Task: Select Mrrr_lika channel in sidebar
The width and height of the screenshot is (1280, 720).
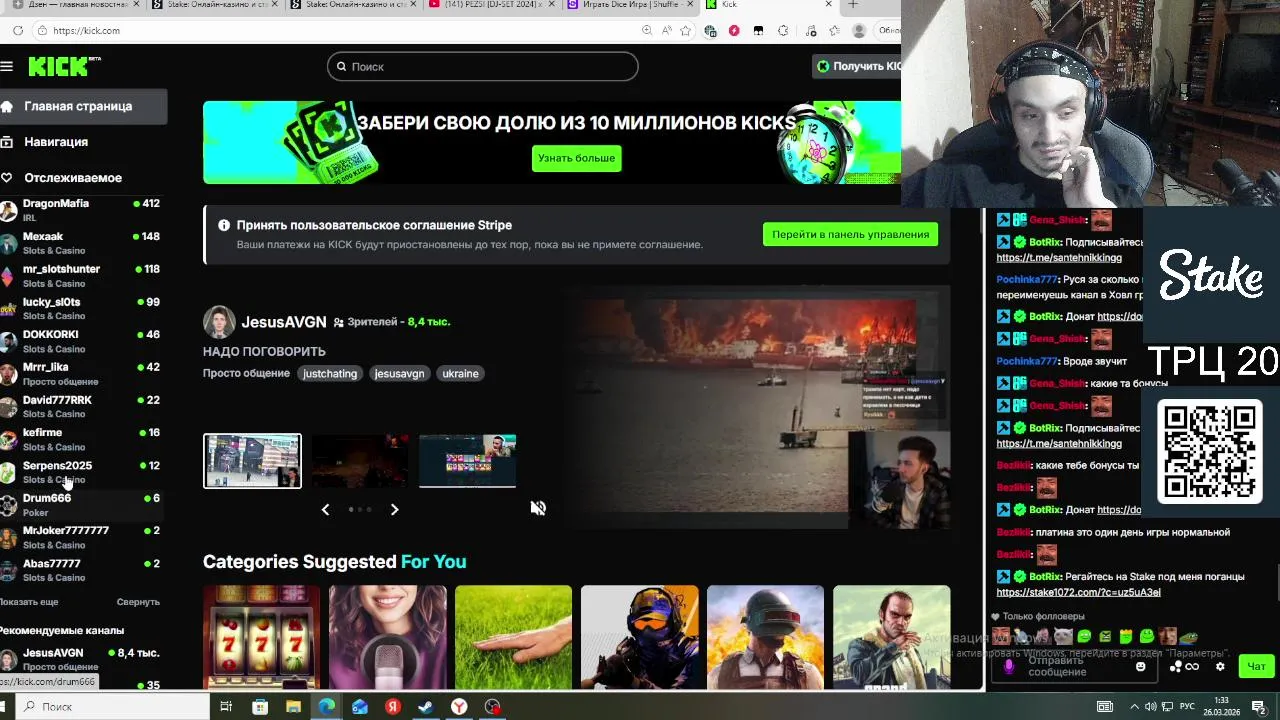Action: pyautogui.click(x=80, y=374)
